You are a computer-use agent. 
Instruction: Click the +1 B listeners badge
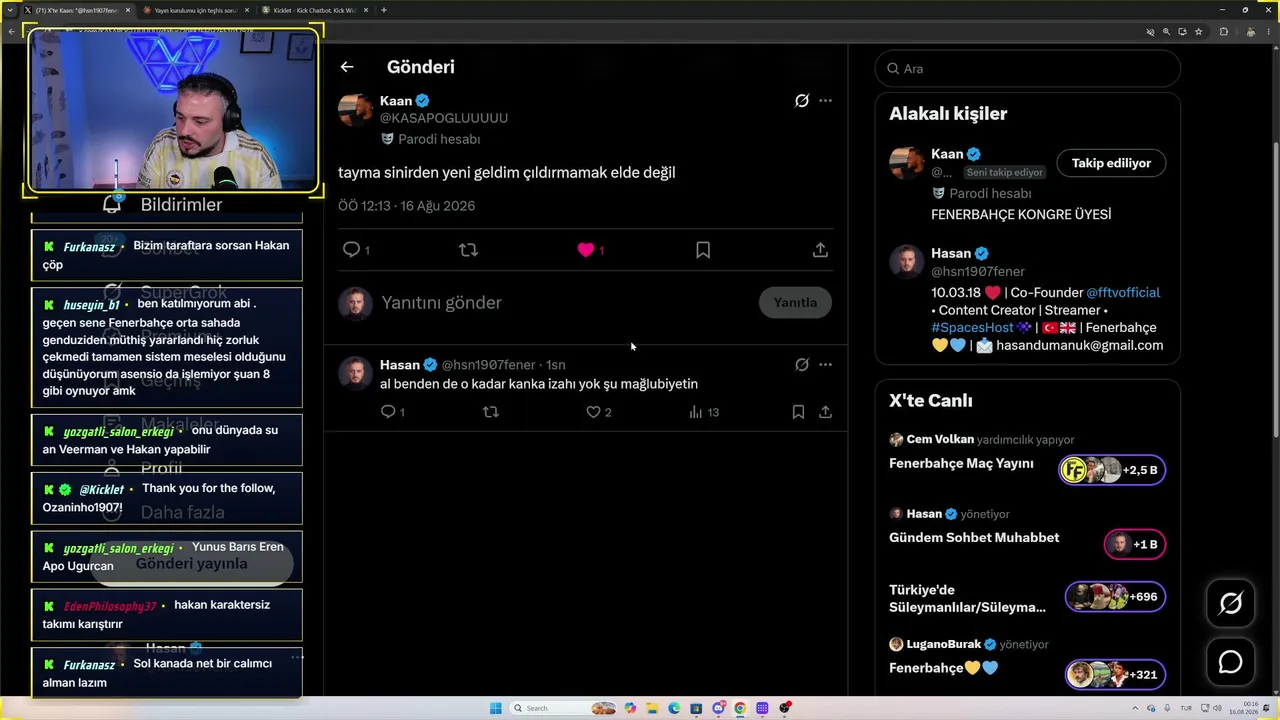[x=1134, y=544]
